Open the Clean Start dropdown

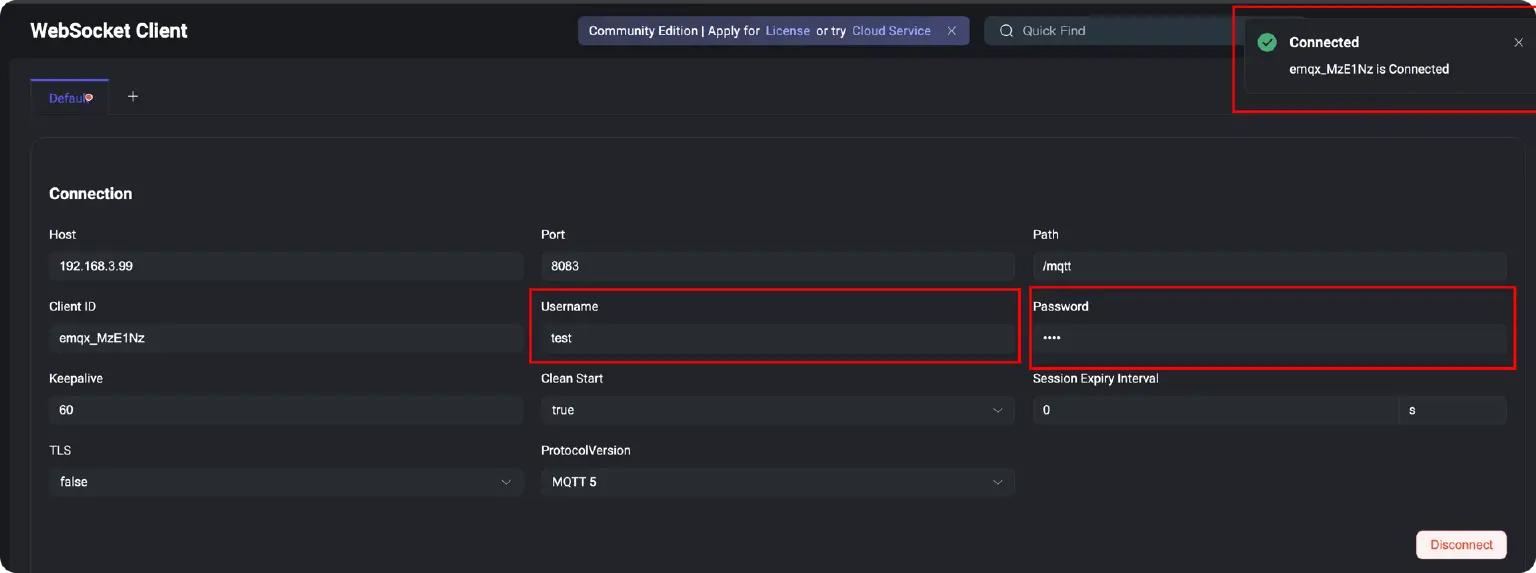point(777,410)
